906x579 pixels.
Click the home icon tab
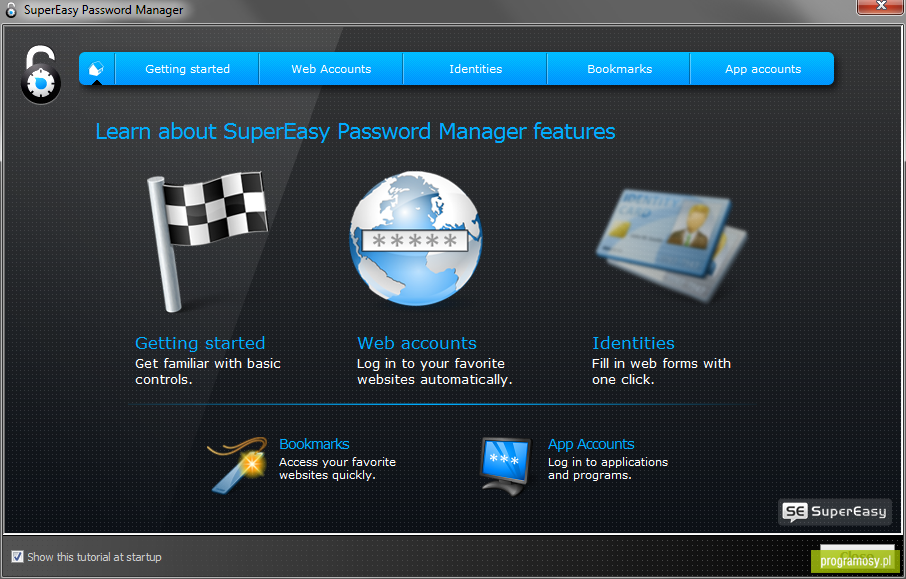coord(96,69)
